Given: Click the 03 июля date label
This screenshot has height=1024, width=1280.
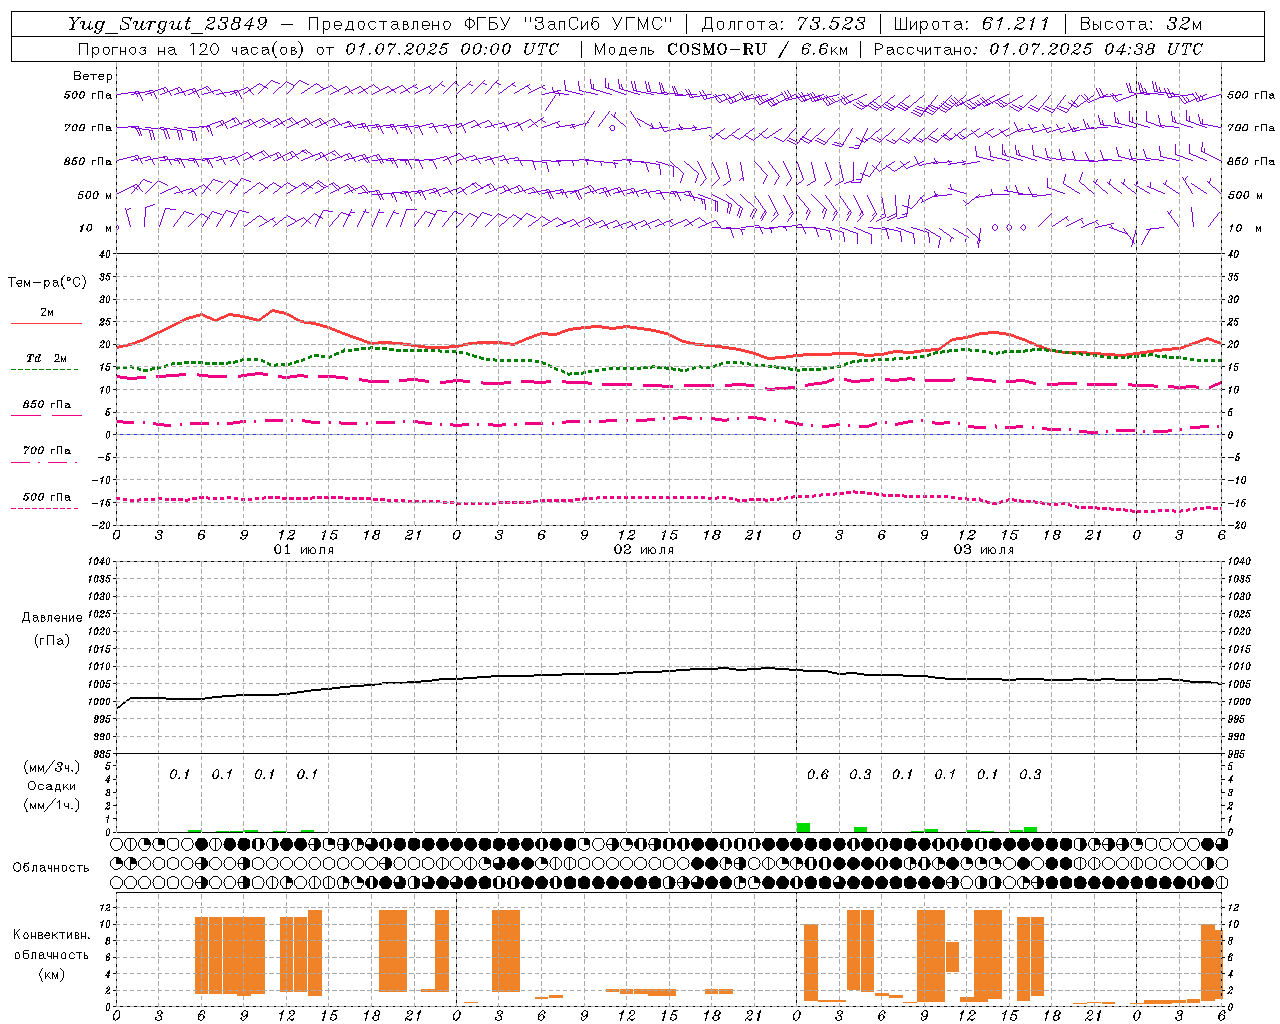Looking at the screenshot, I should [983, 550].
